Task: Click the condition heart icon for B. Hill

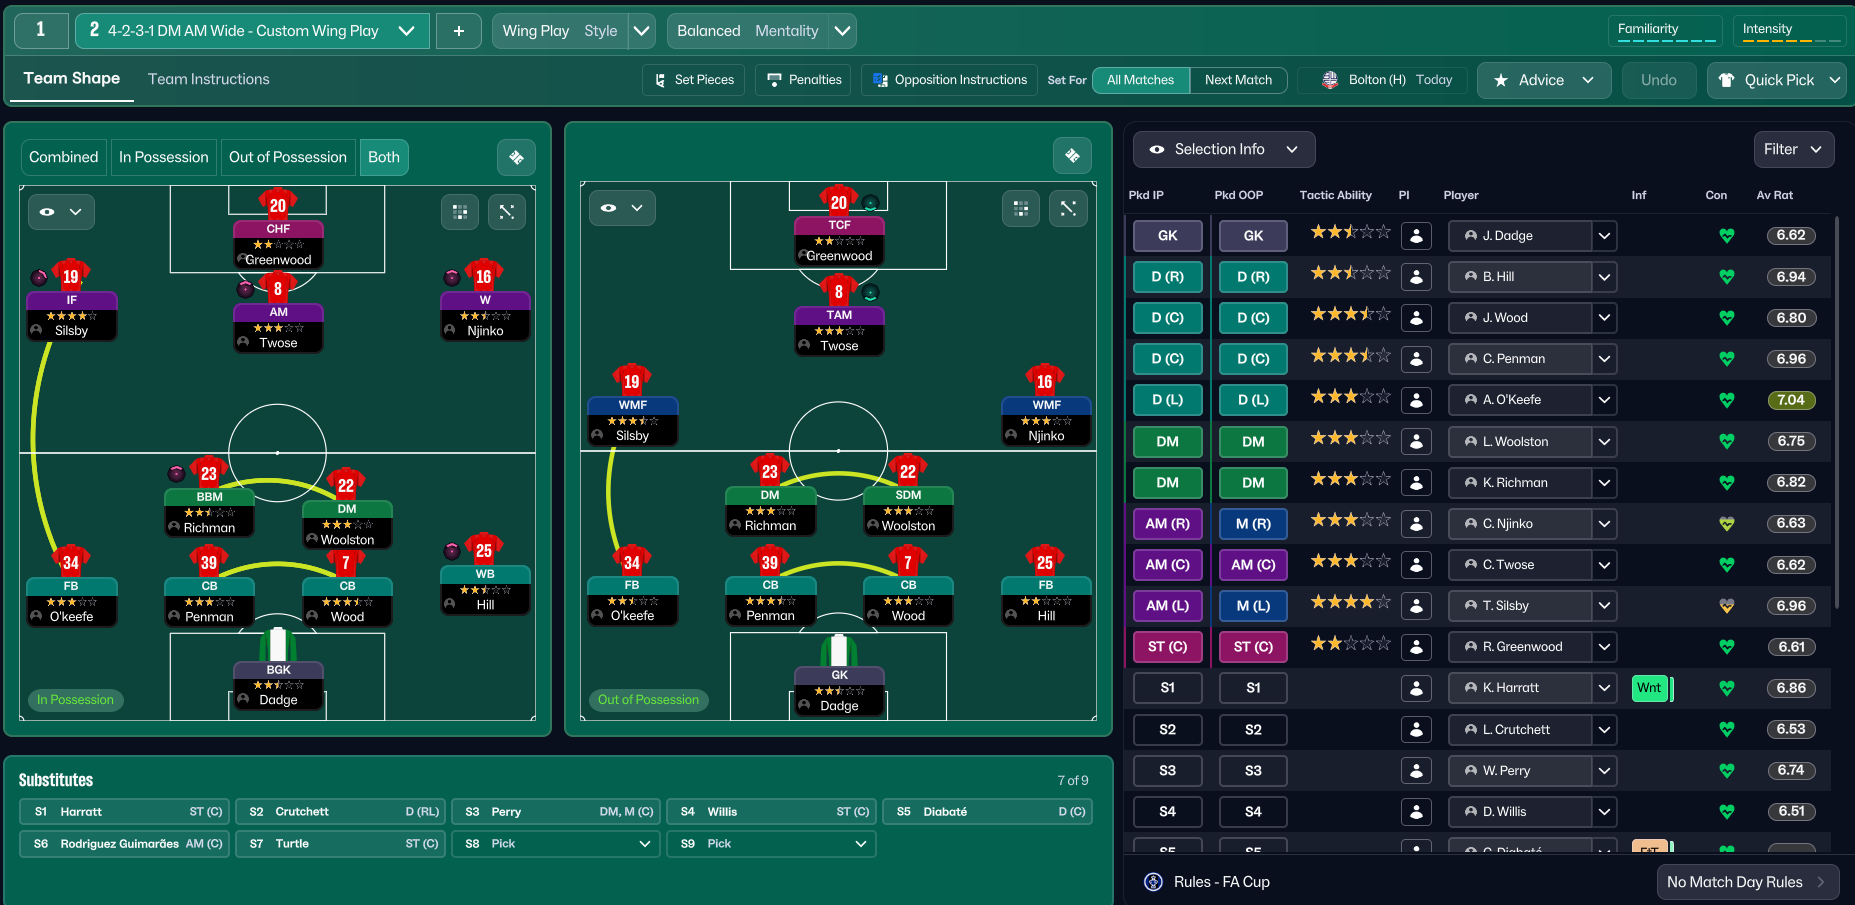Action: (x=1726, y=277)
